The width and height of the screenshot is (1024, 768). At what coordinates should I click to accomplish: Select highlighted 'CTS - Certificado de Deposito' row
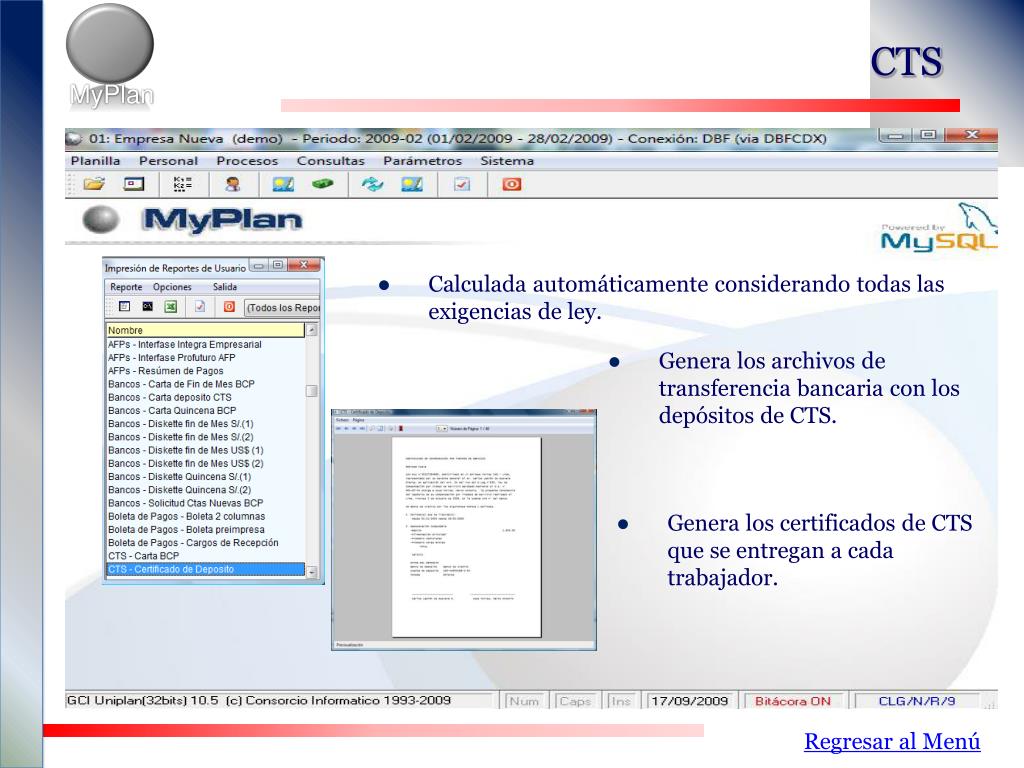point(205,569)
